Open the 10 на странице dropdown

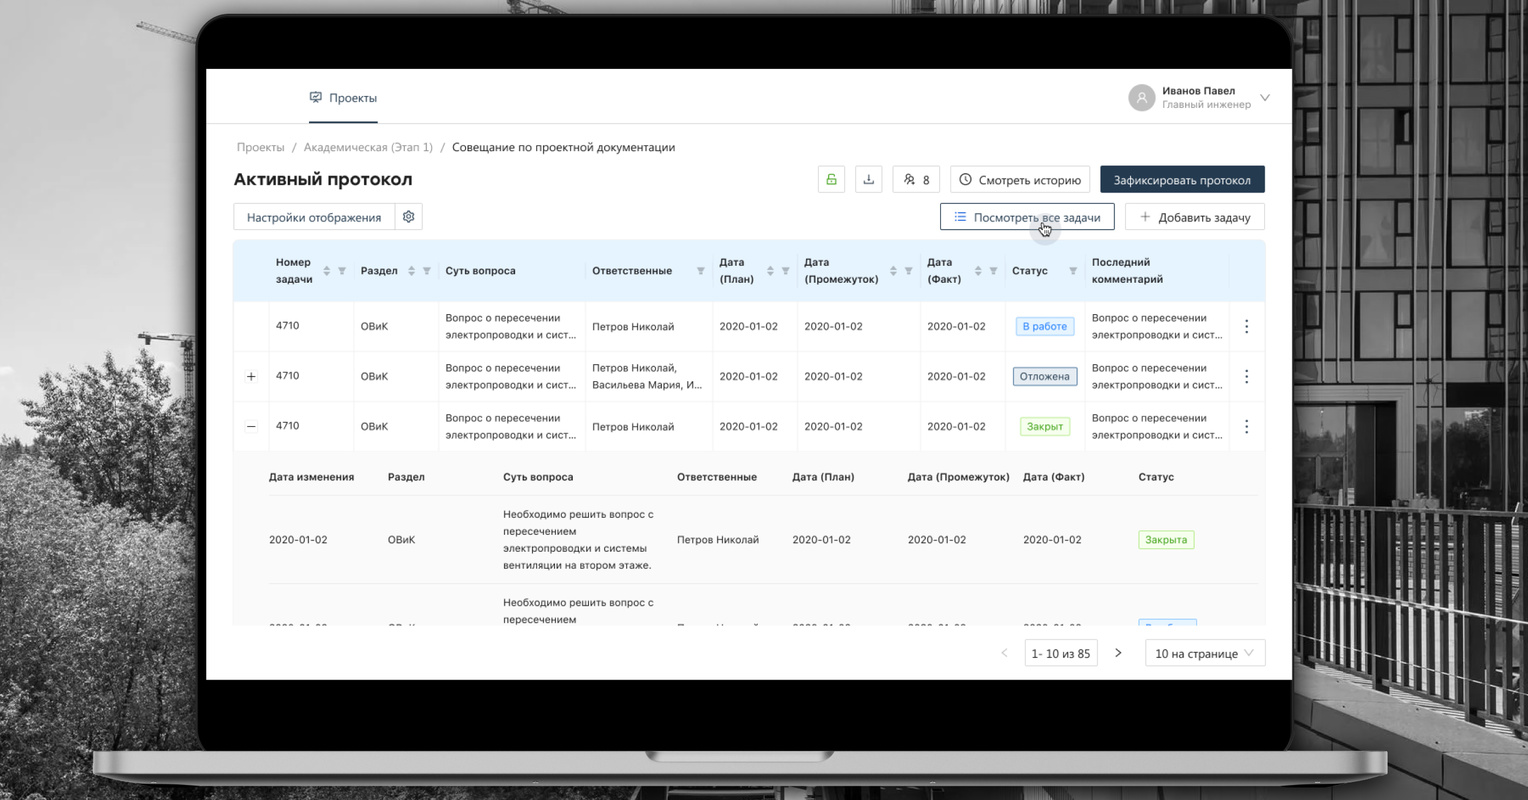pyautogui.click(x=1205, y=653)
